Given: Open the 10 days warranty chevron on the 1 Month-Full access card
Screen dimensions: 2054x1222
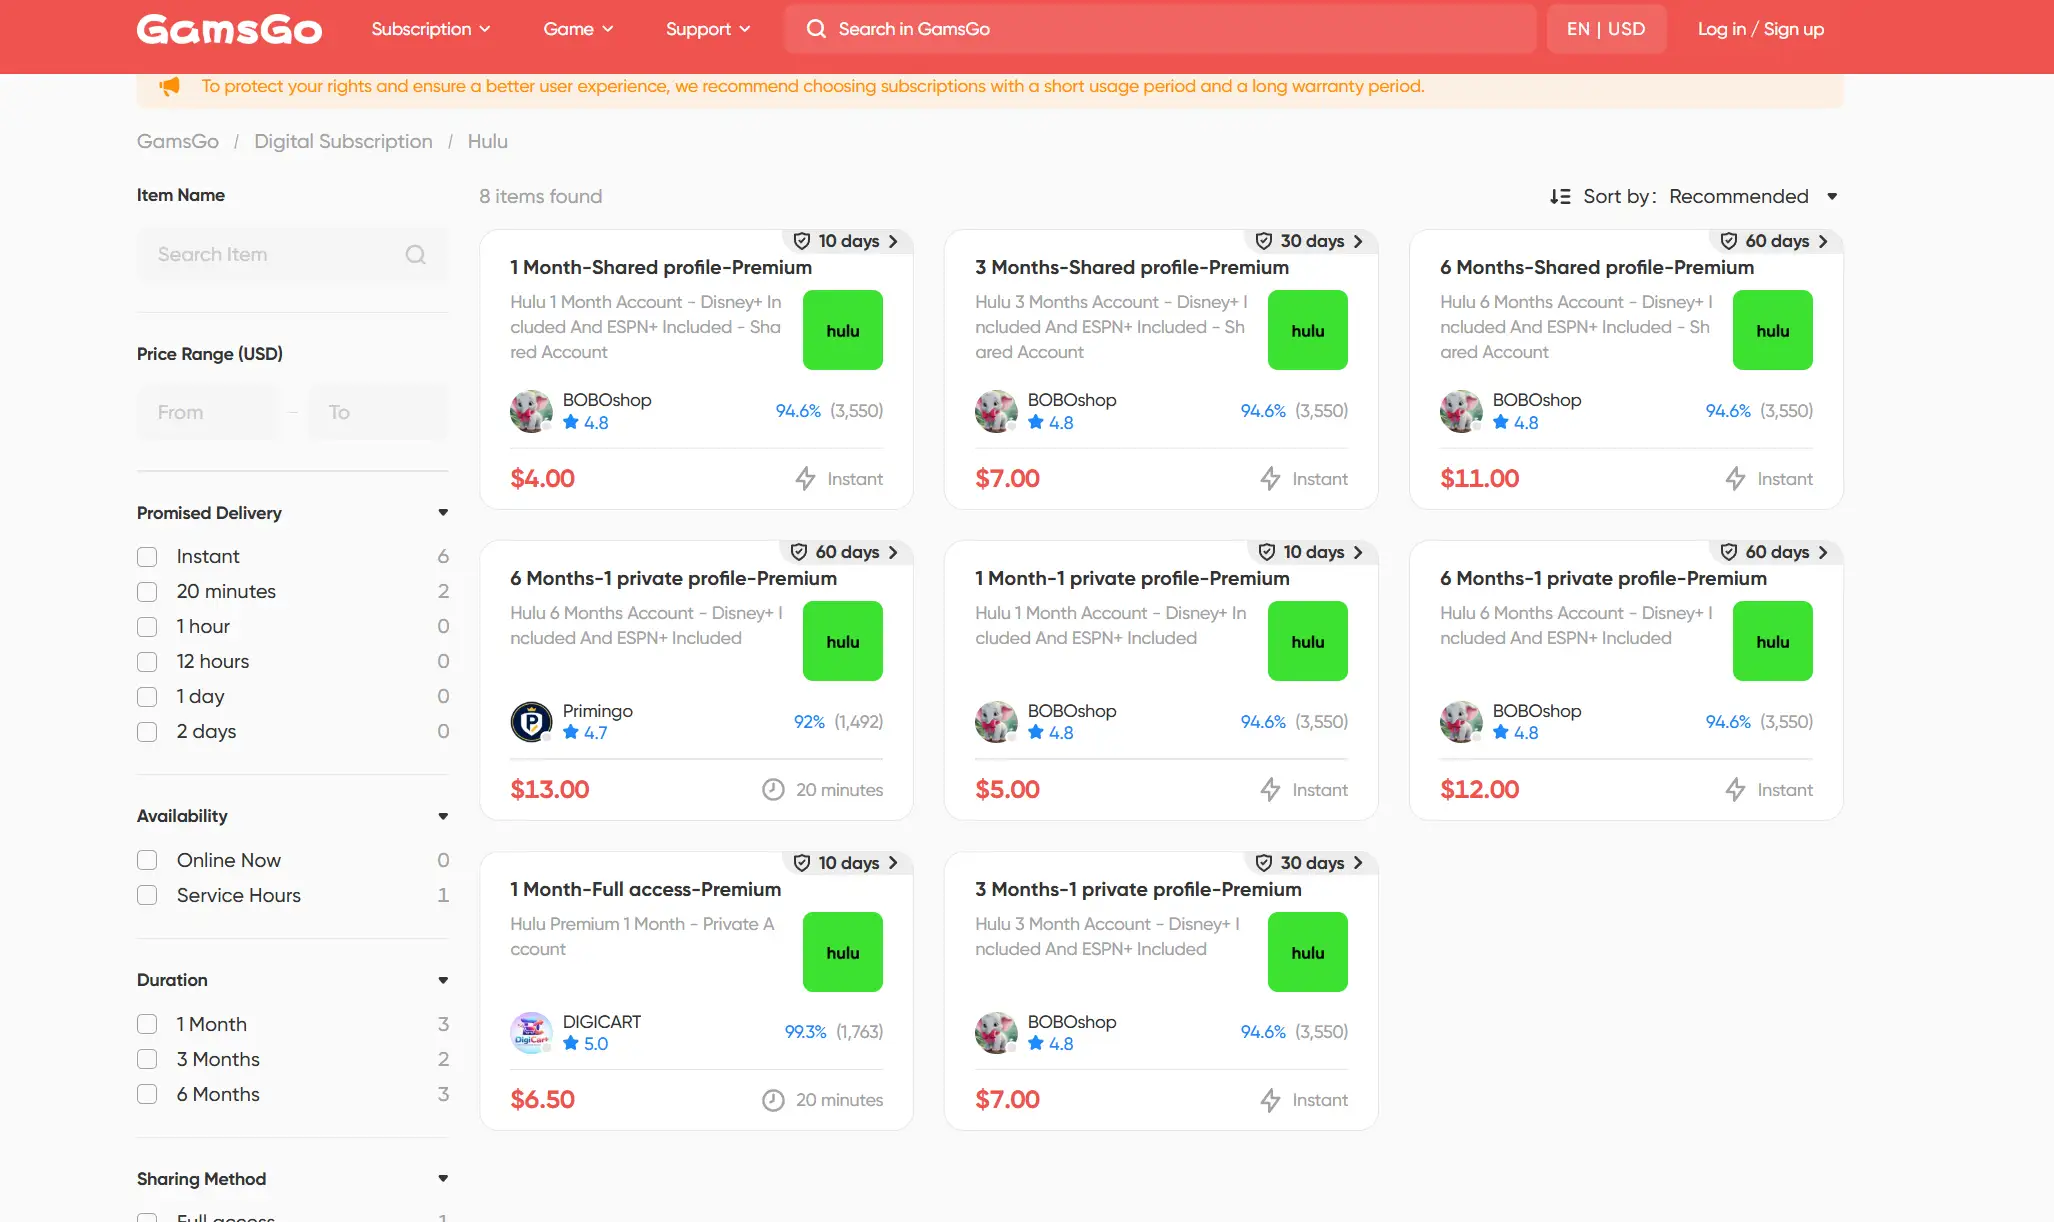Looking at the screenshot, I should tap(893, 863).
